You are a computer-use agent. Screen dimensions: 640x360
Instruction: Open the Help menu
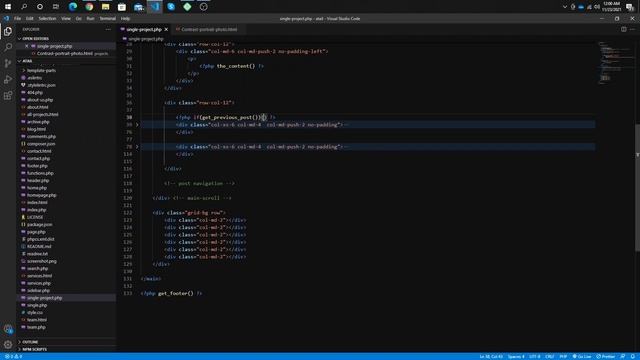pos(125,18)
